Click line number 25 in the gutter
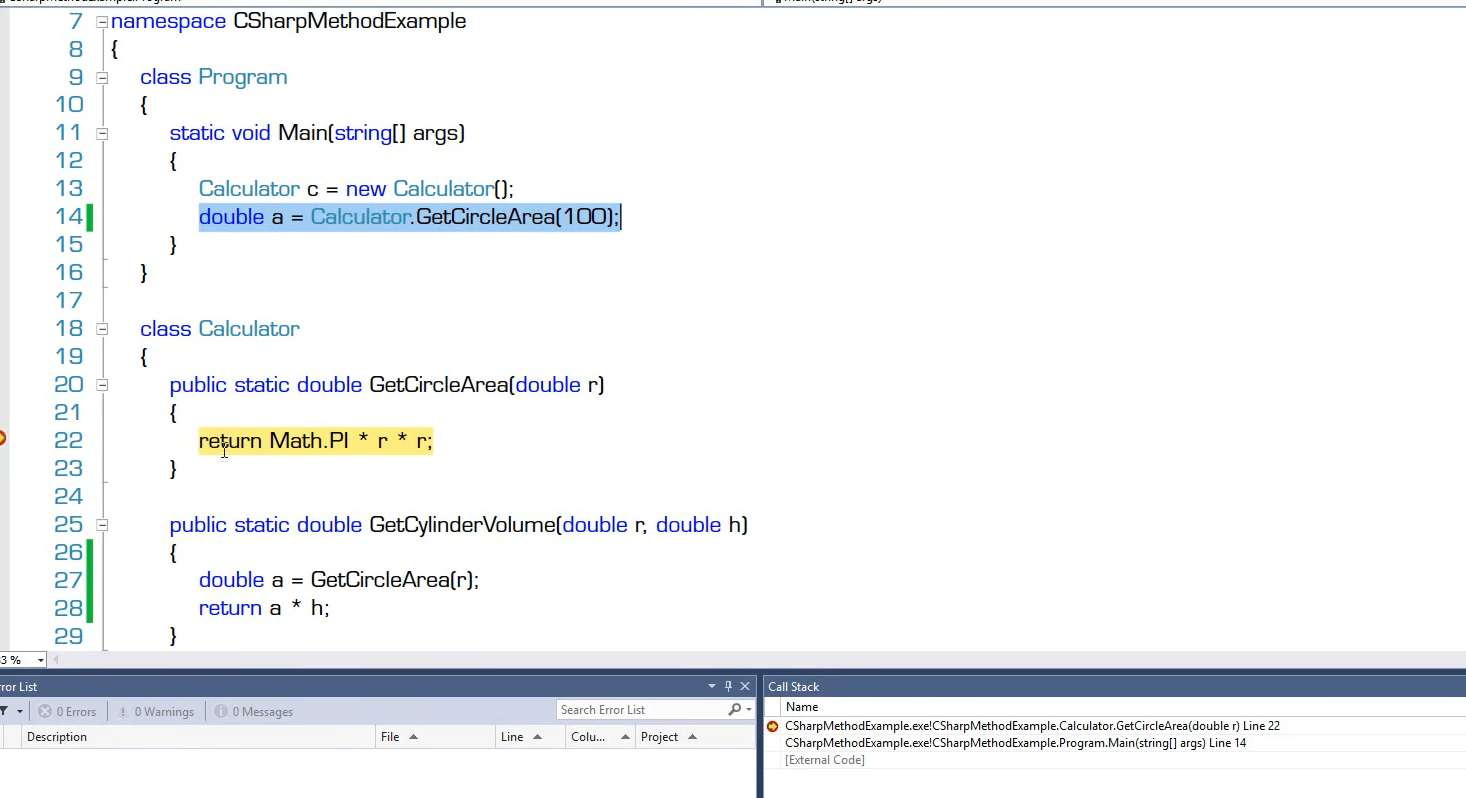This screenshot has height=798, width=1466. 68,525
